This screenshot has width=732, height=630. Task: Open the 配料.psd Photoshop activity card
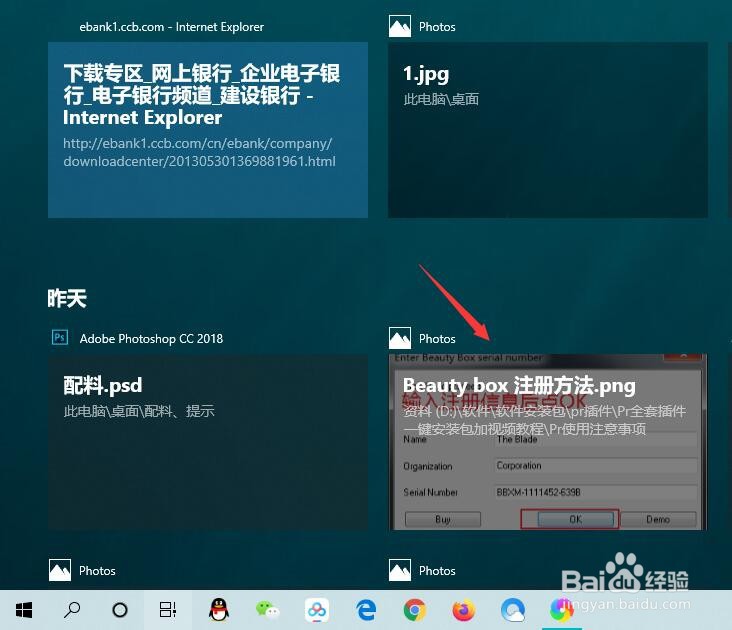click(x=208, y=442)
